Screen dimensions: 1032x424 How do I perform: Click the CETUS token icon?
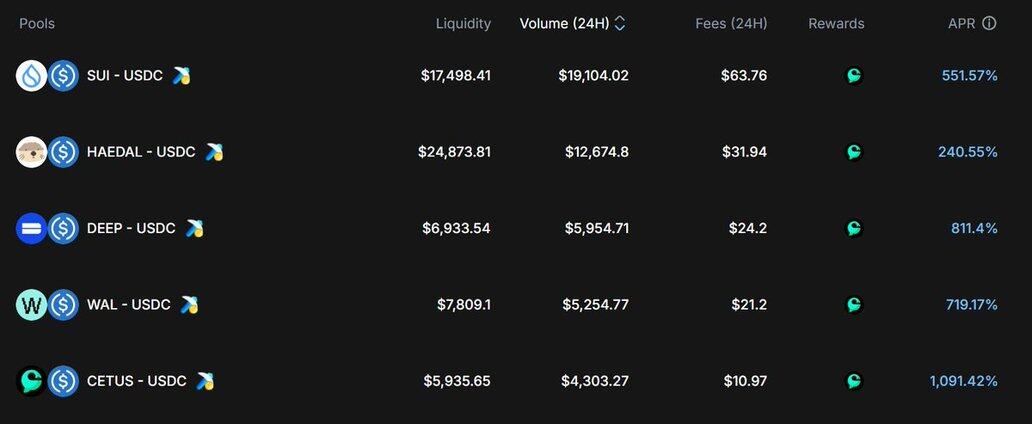tap(31, 381)
